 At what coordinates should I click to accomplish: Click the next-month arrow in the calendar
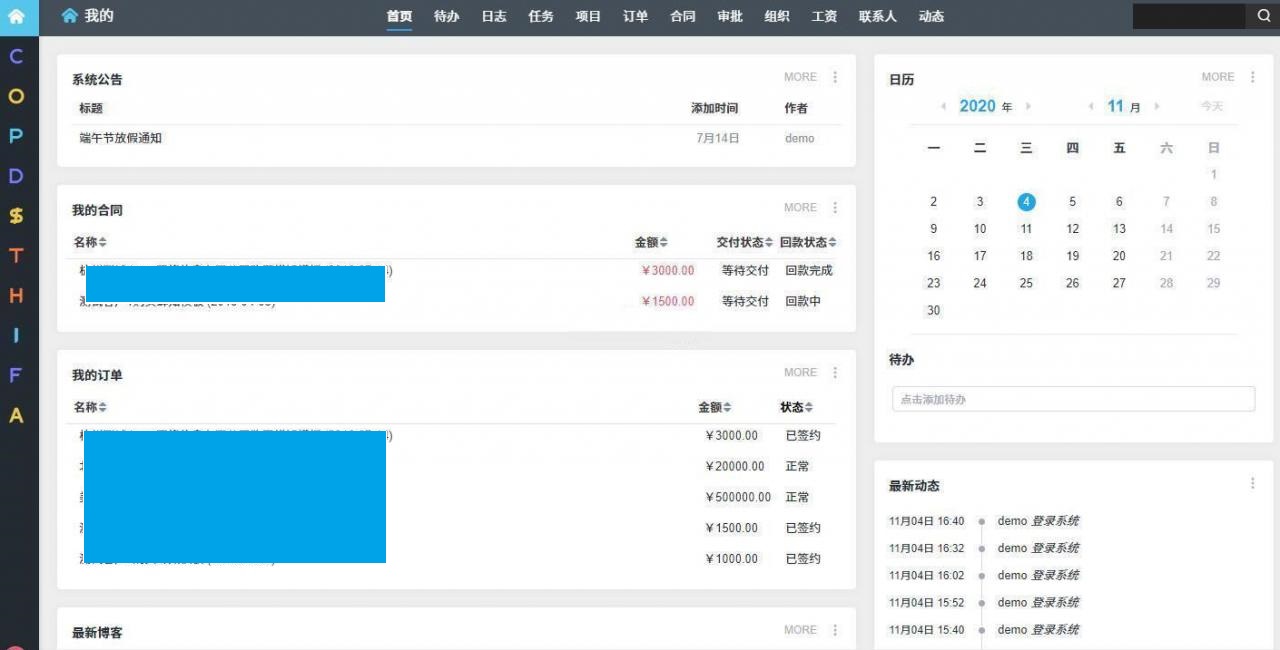(1156, 106)
